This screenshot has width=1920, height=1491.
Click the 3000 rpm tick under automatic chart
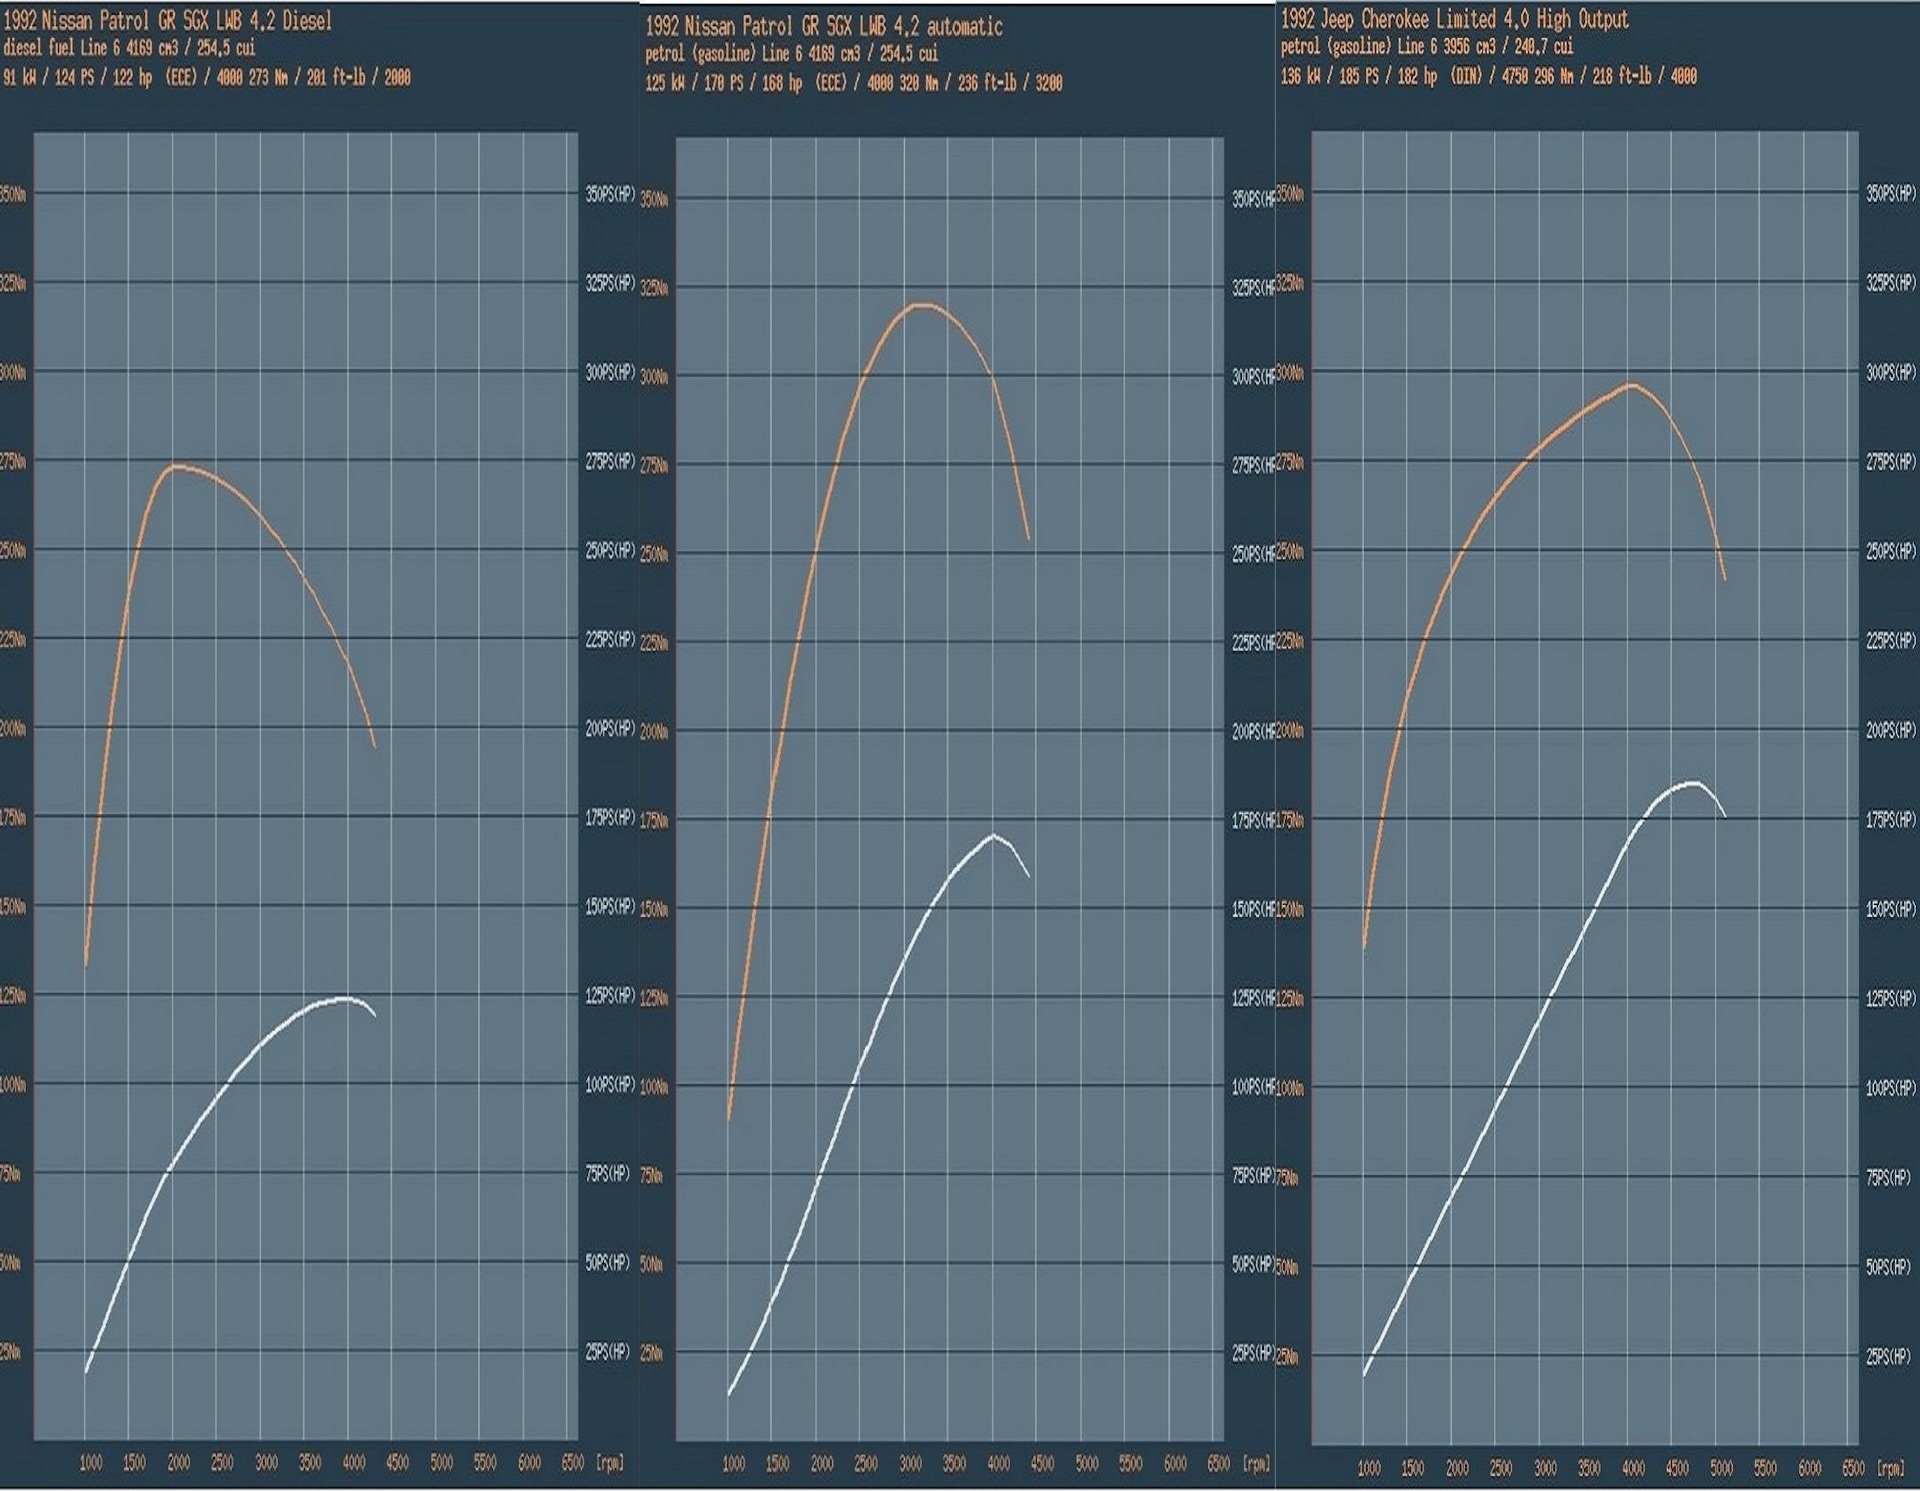pyautogui.click(x=910, y=1464)
